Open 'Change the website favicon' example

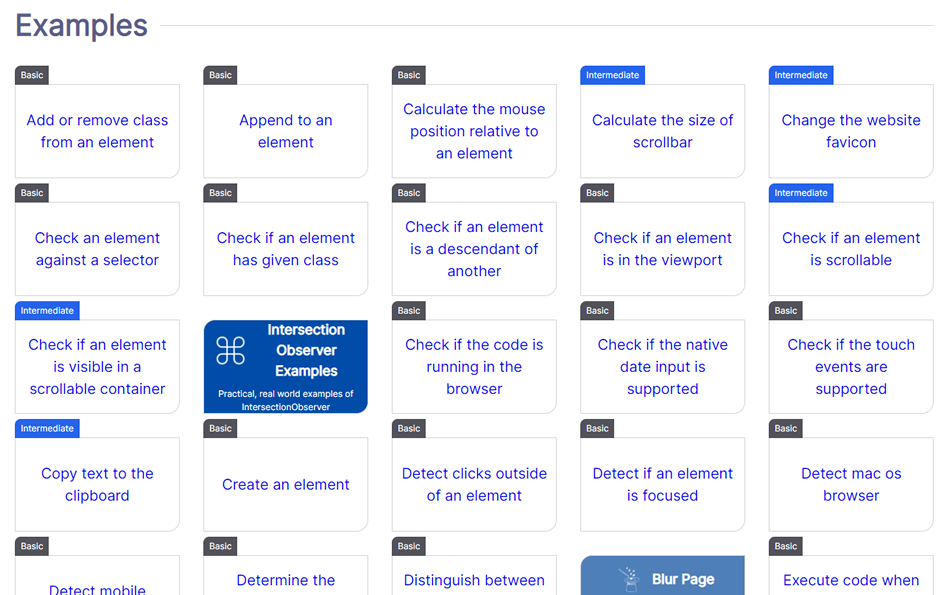851,131
